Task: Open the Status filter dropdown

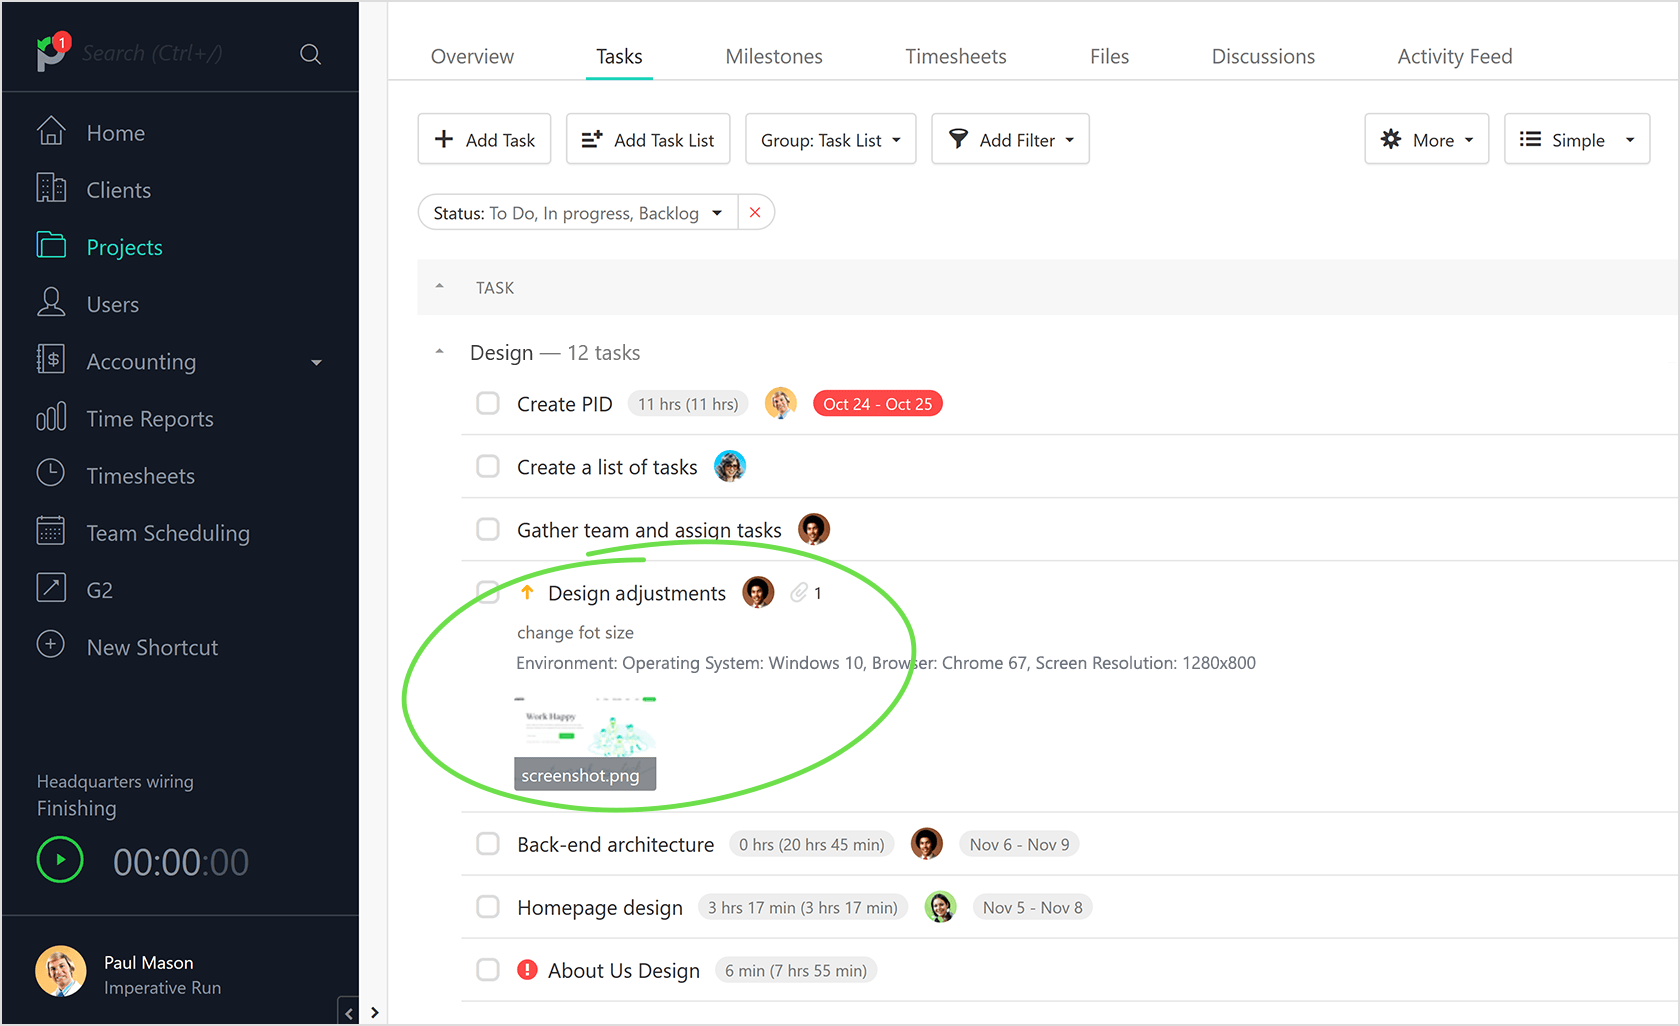Action: click(x=717, y=212)
